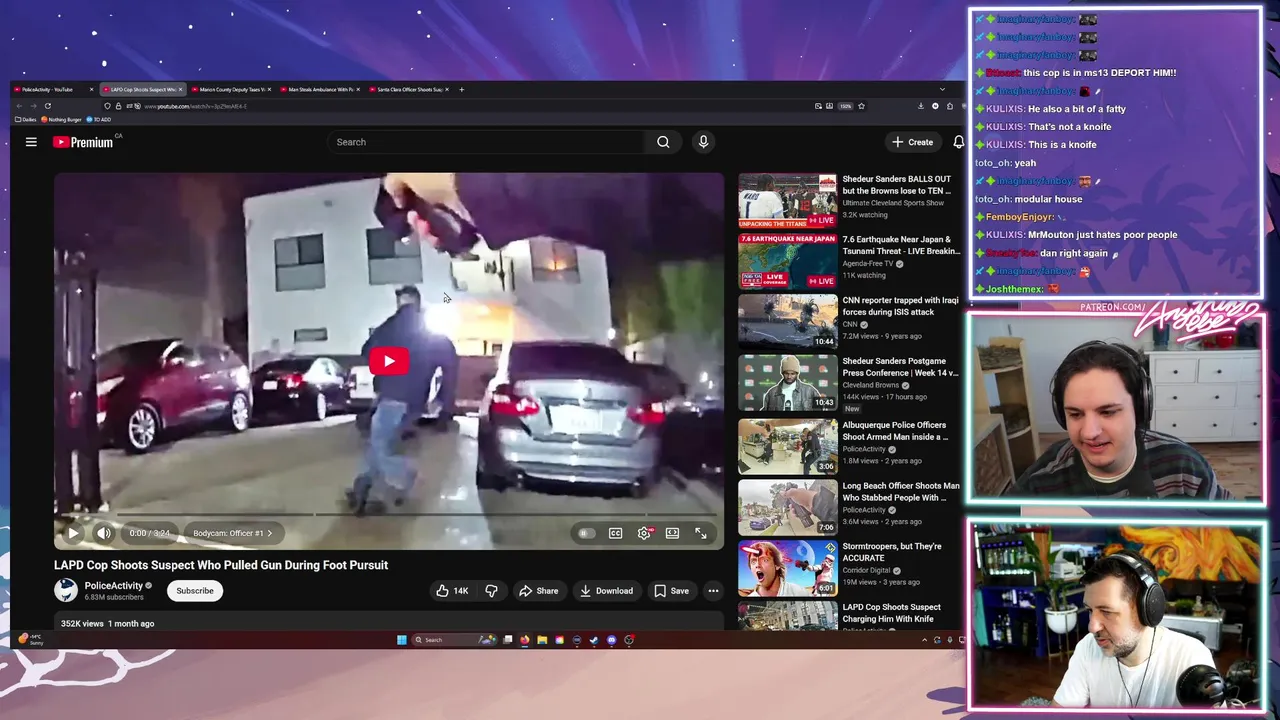Open Windows Start menu
This screenshot has width=1280, height=720.
[402, 640]
